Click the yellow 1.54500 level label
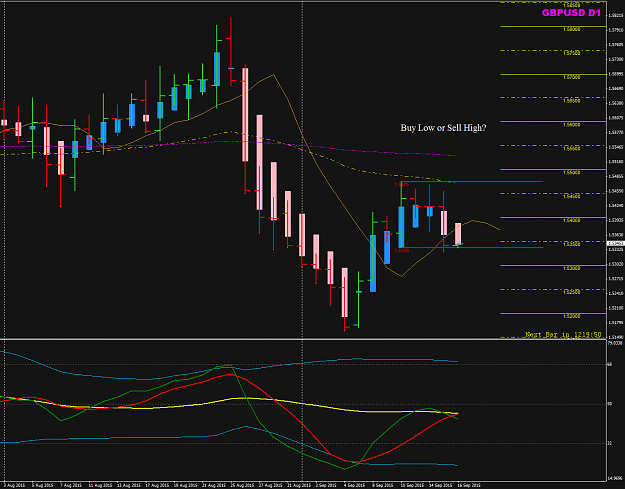 pyautogui.click(x=572, y=196)
